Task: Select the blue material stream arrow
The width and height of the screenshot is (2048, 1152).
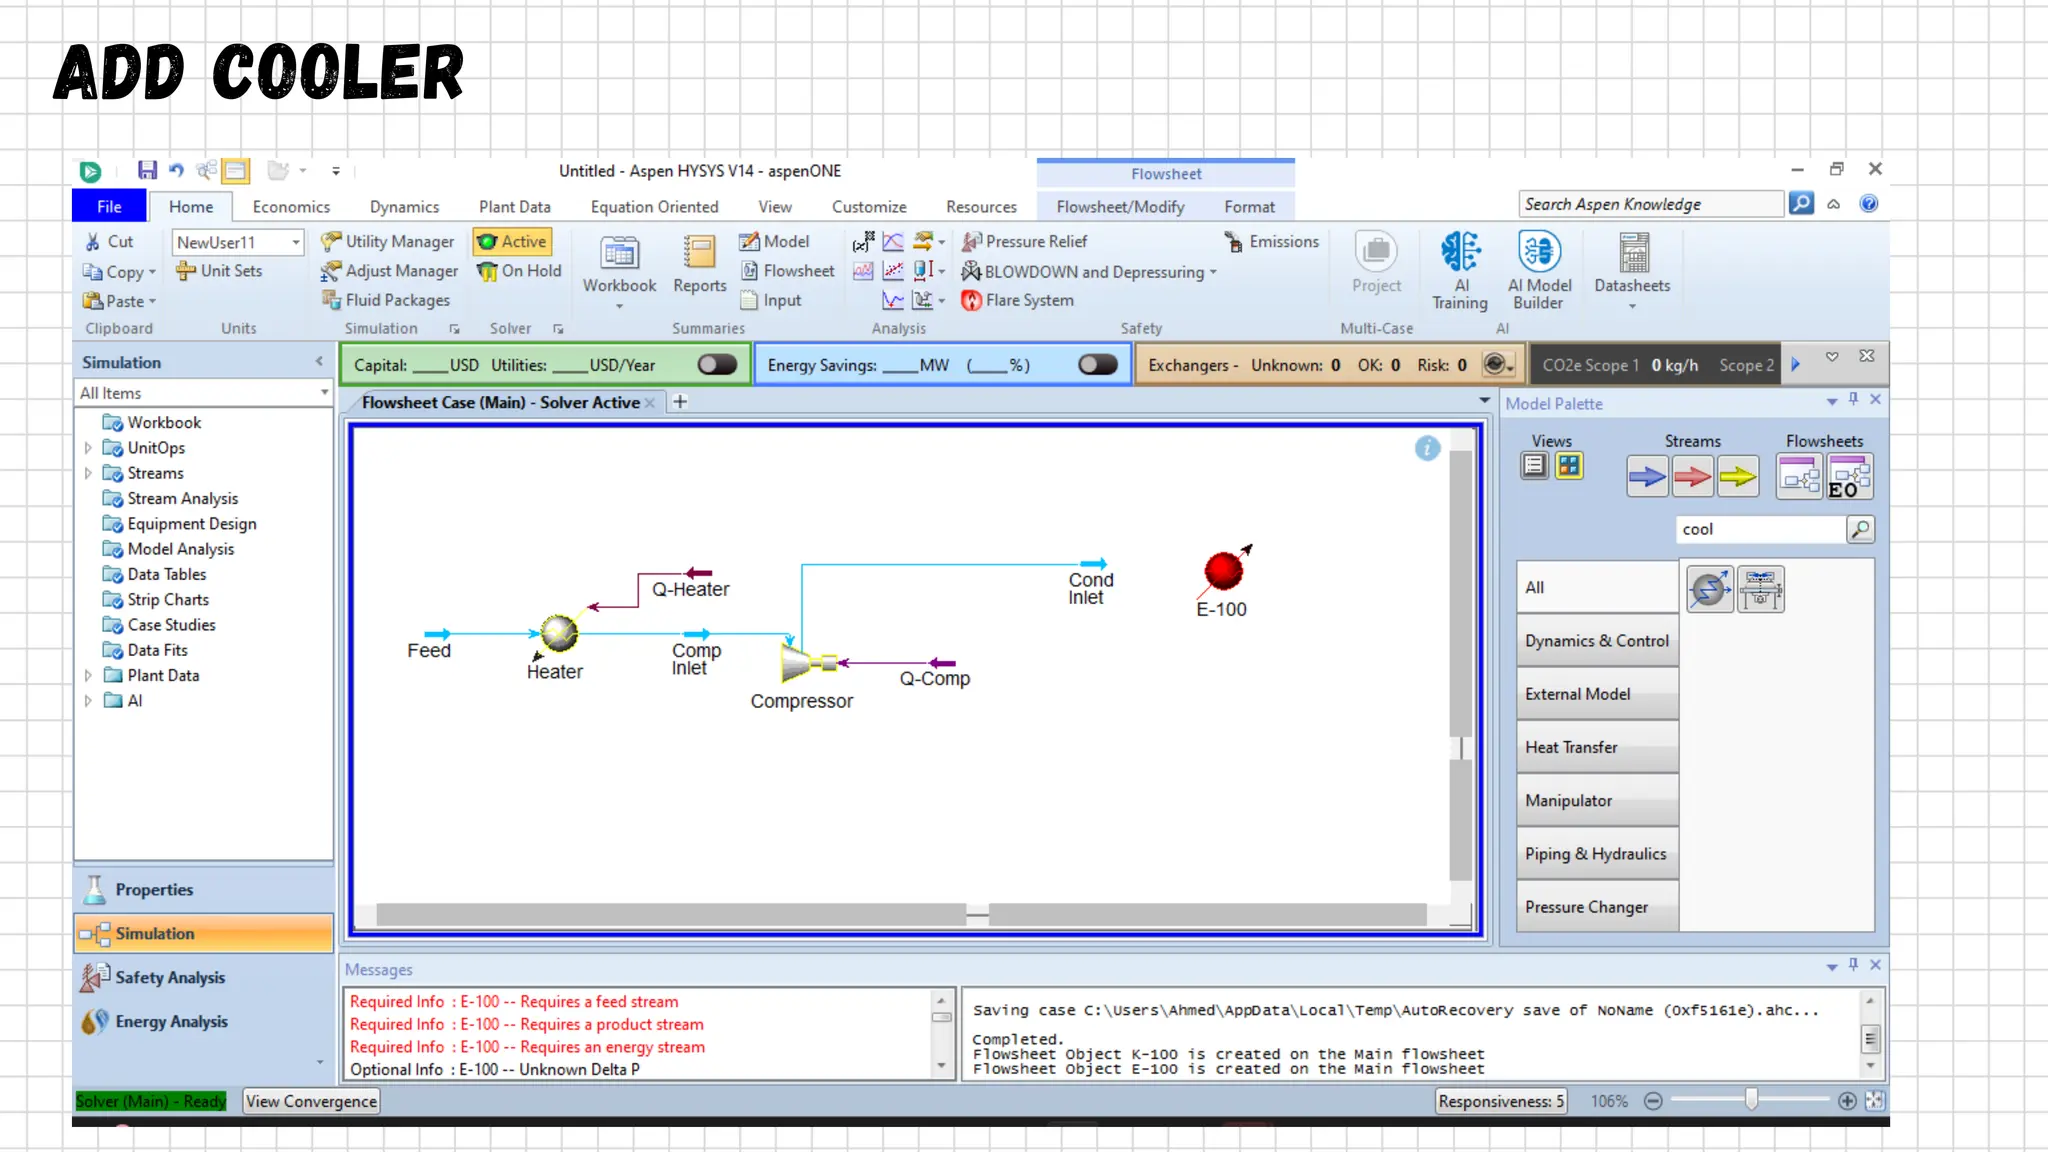Action: pyautogui.click(x=1646, y=477)
